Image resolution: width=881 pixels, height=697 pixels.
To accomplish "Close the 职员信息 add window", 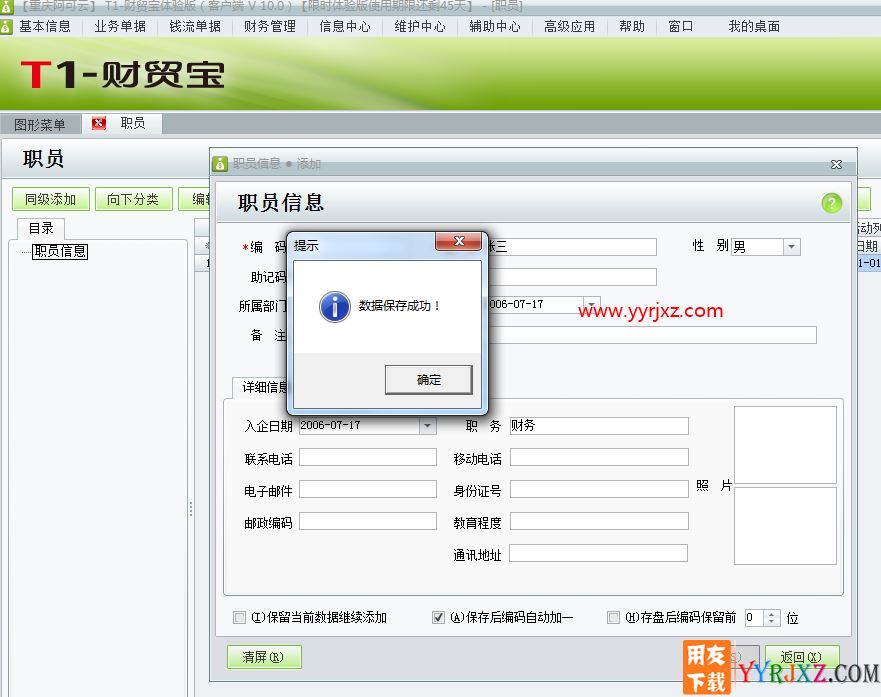I will pyautogui.click(x=836, y=164).
